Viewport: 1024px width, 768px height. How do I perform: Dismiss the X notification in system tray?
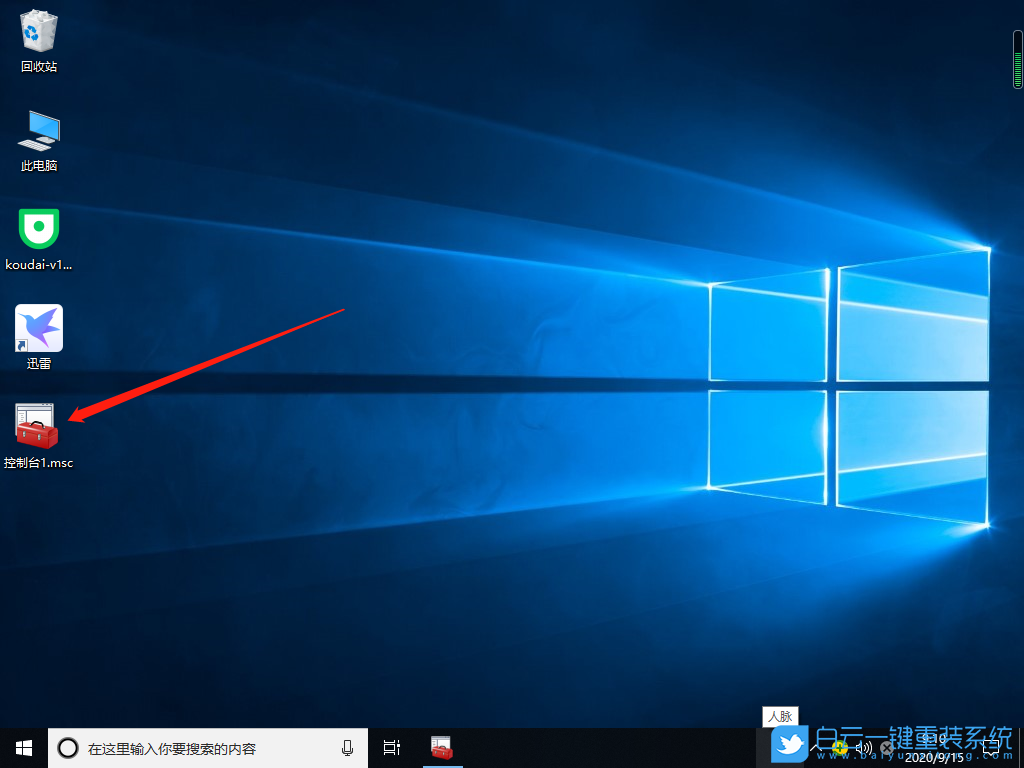pos(887,747)
